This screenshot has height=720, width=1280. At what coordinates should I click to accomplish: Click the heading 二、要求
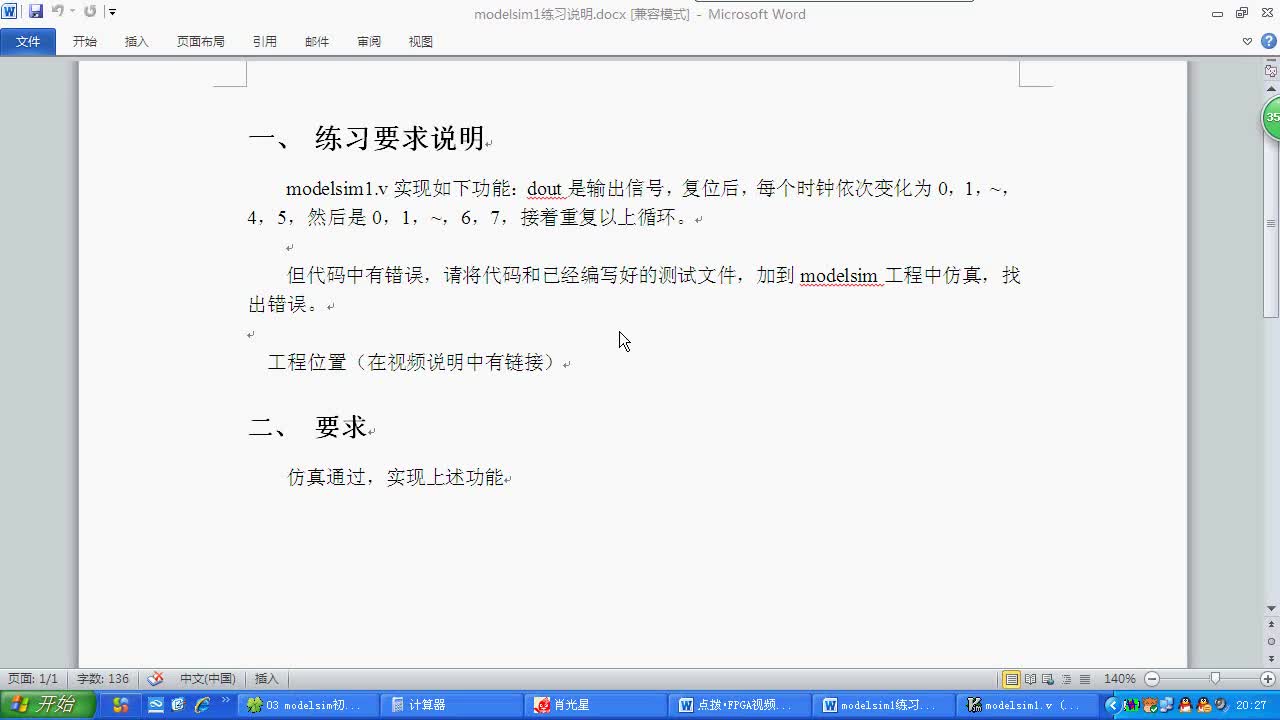point(308,427)
